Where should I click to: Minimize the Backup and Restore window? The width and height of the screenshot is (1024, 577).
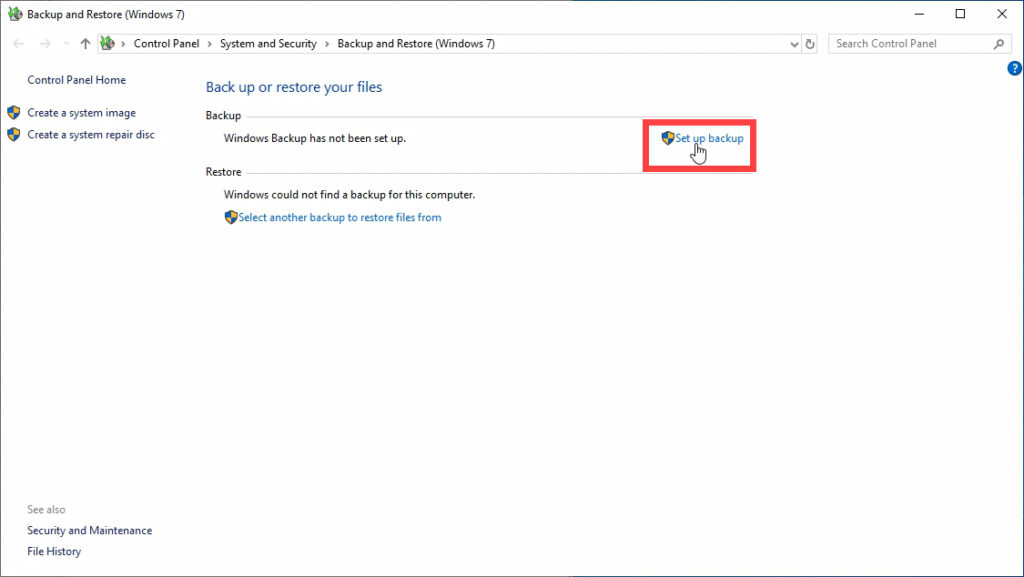pyautogui.click(x=920, y=14)
